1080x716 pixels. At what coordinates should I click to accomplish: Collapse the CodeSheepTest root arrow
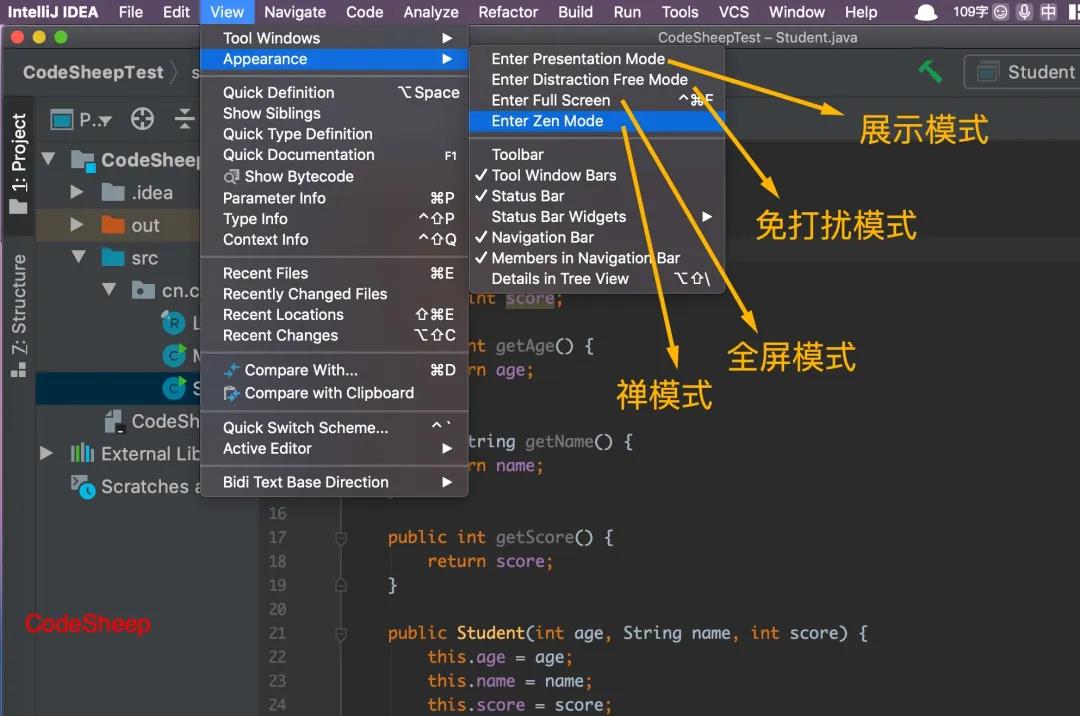click(x=48, y=158)
